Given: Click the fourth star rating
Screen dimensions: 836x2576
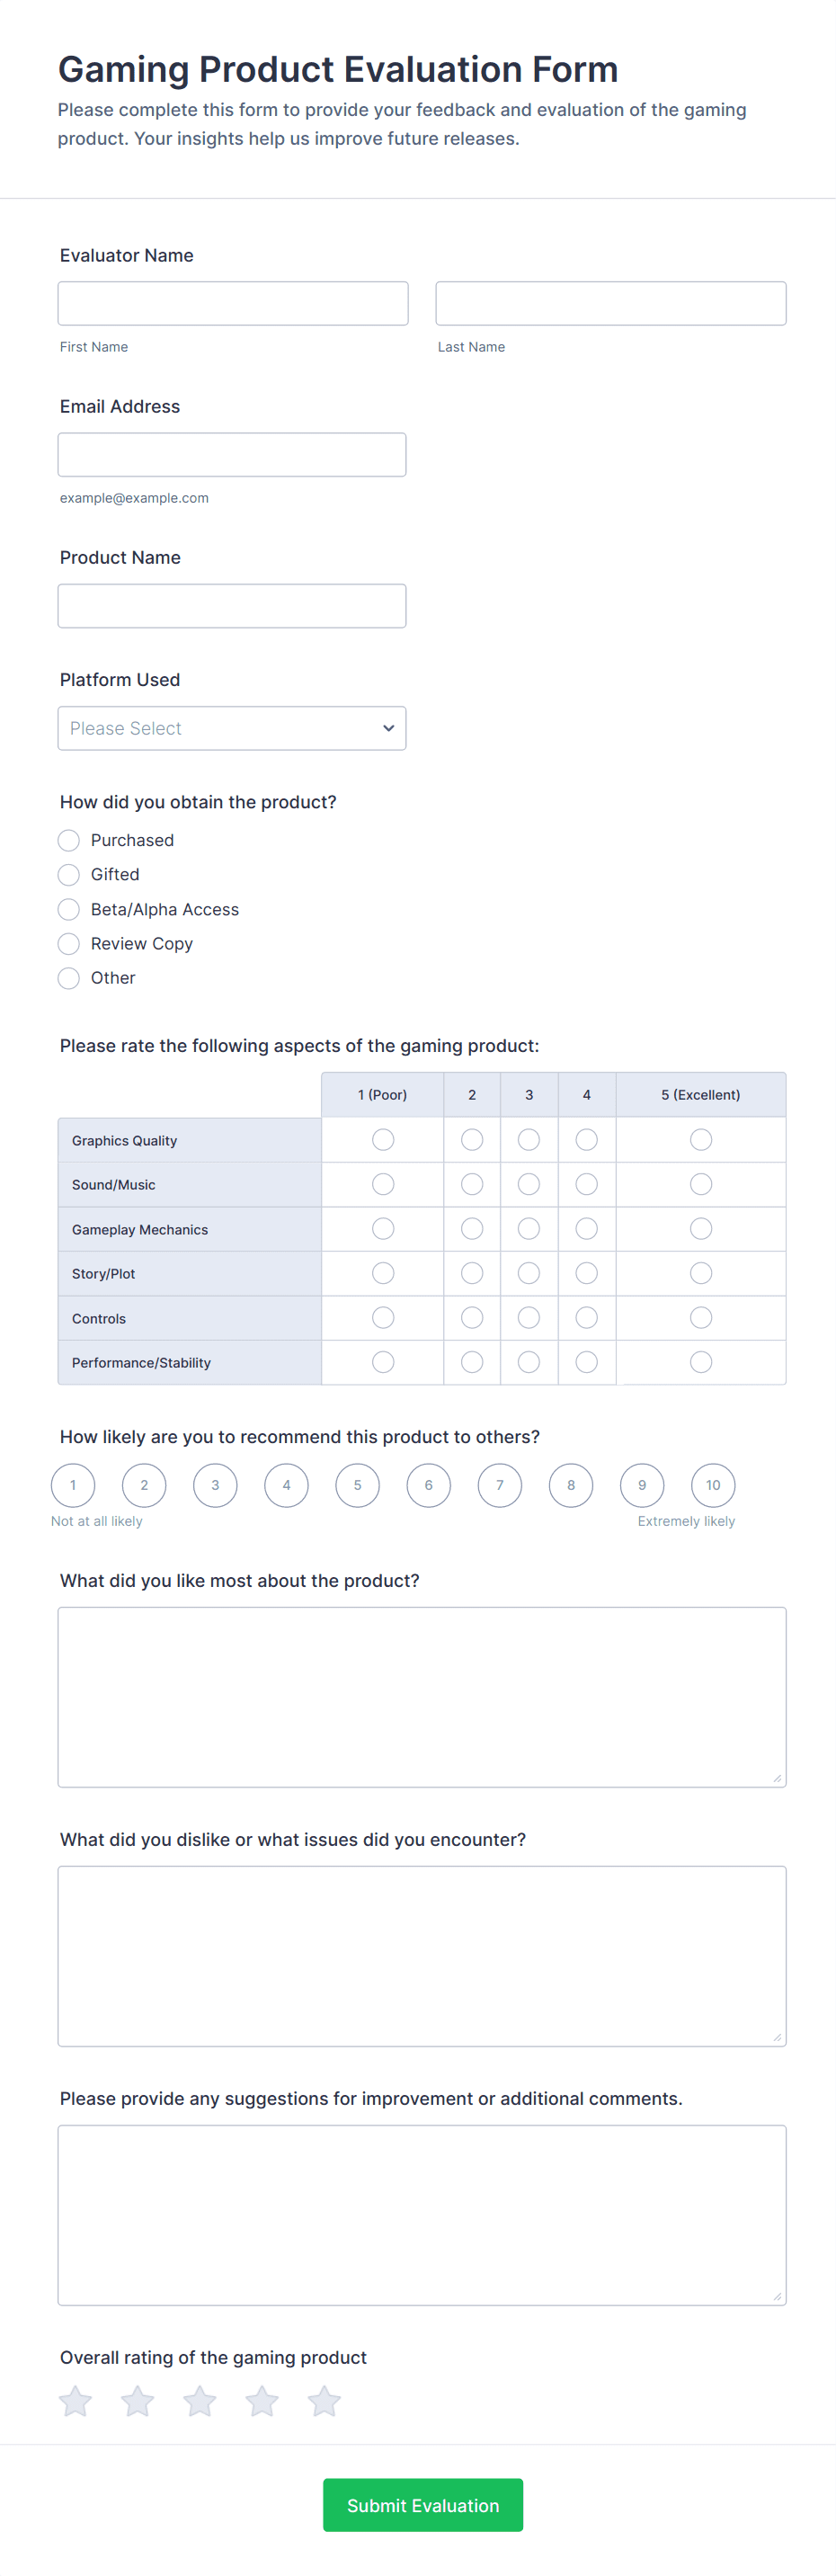Looking at the screenshot, I should (x=262, y=2401).
